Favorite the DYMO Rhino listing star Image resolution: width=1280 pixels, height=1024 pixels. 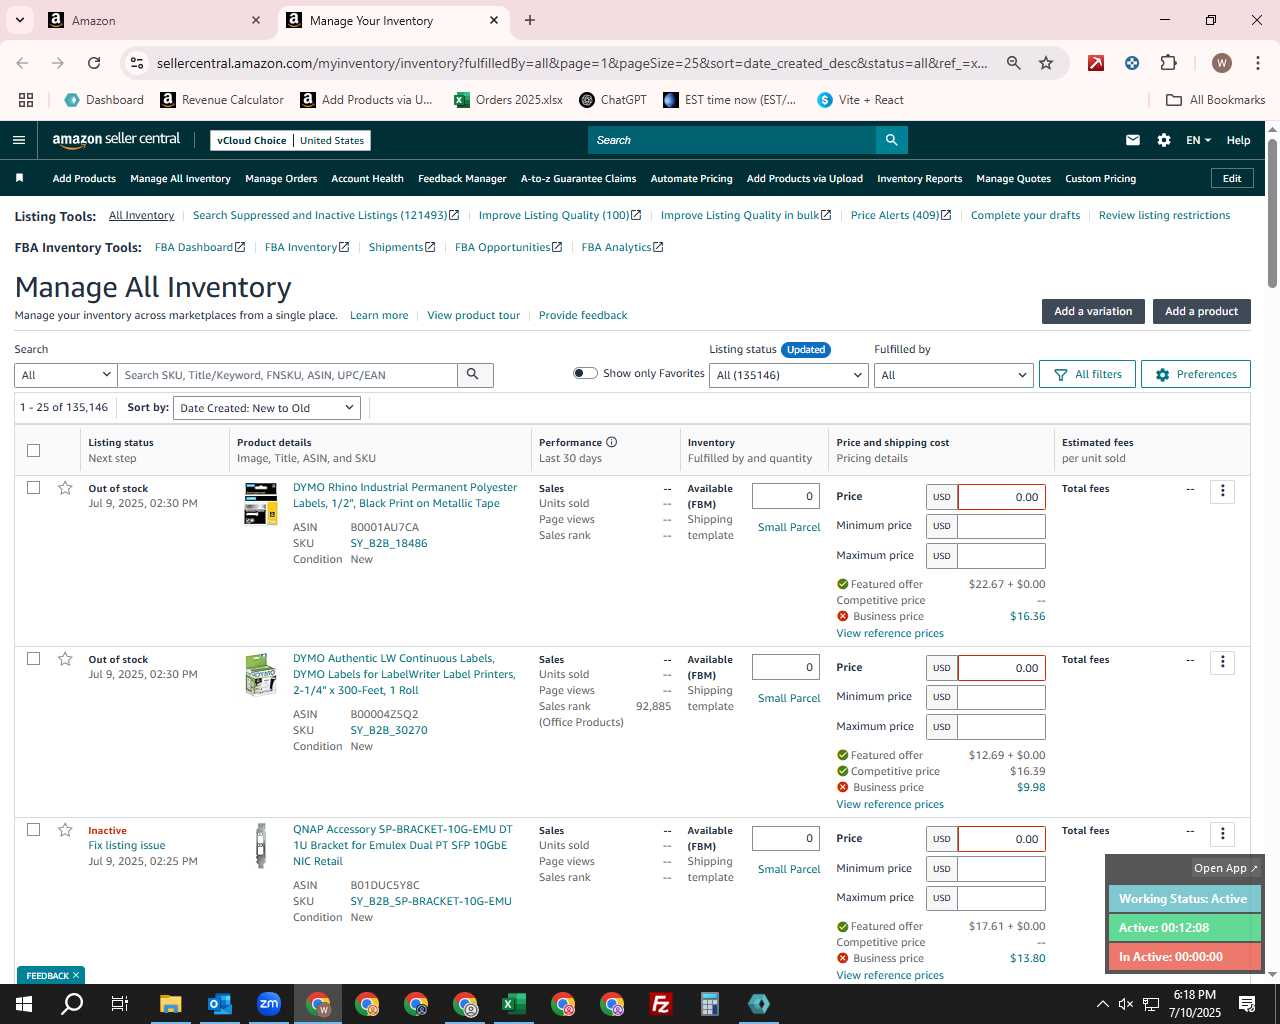pyautogui.click(x=65, y=488)
